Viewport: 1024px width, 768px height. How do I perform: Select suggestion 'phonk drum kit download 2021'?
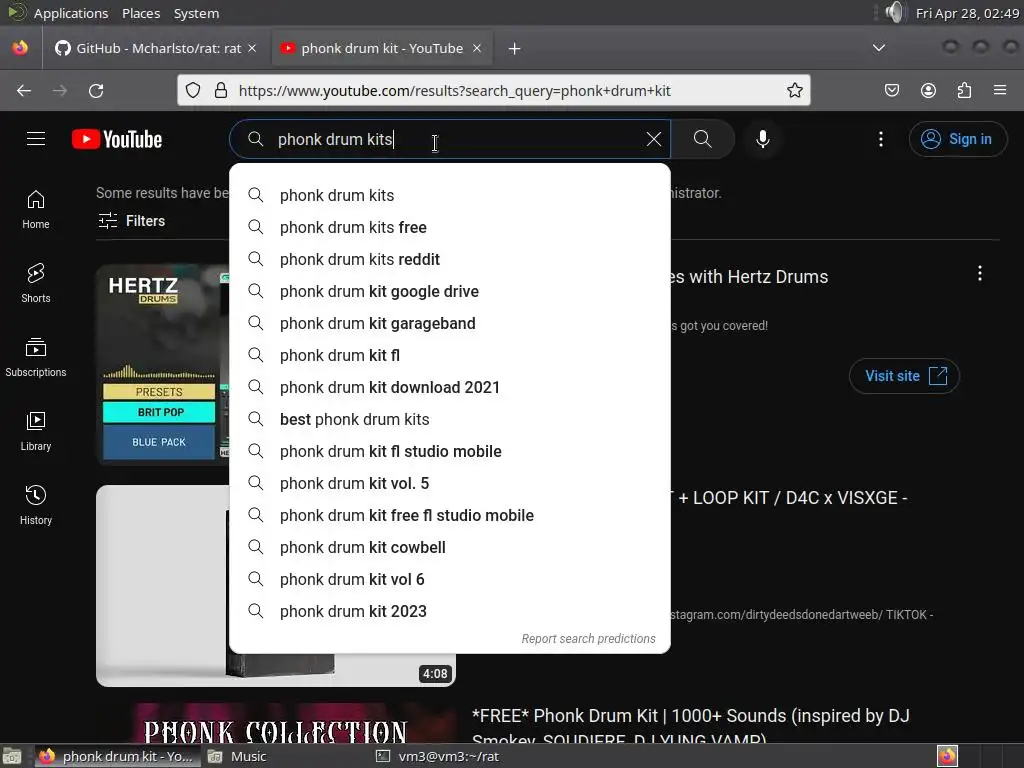click(450, 387)
